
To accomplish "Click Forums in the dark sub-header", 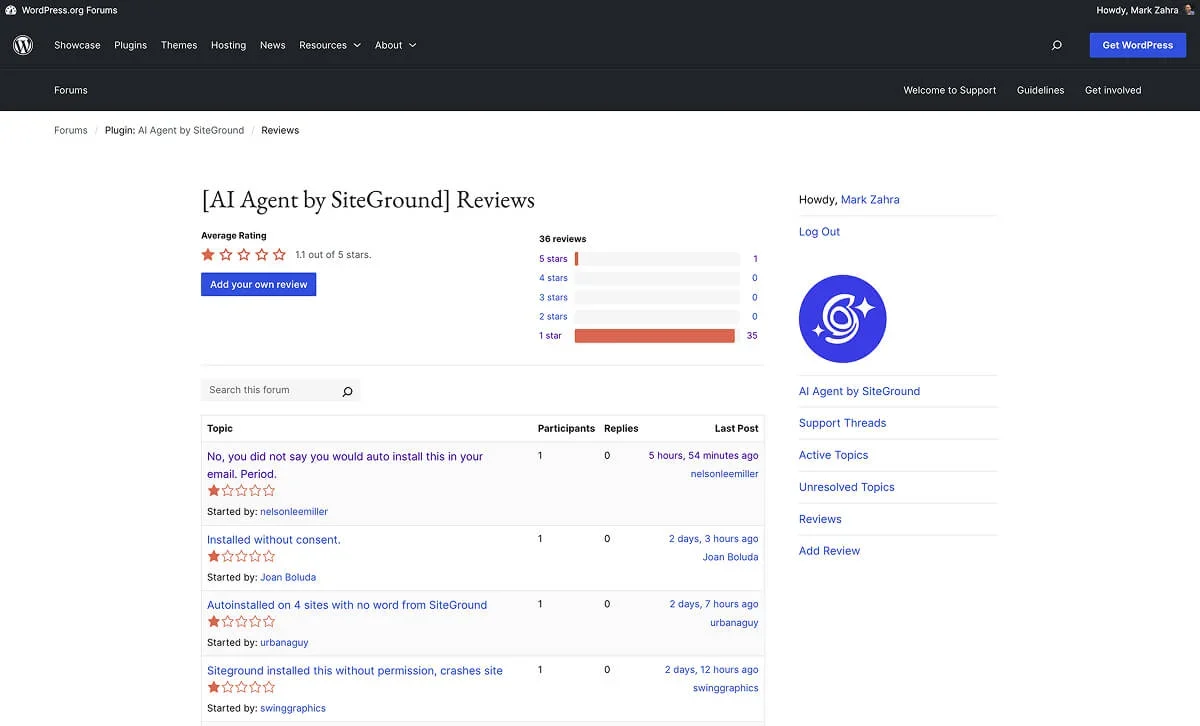I will click(x=71, y=90).
